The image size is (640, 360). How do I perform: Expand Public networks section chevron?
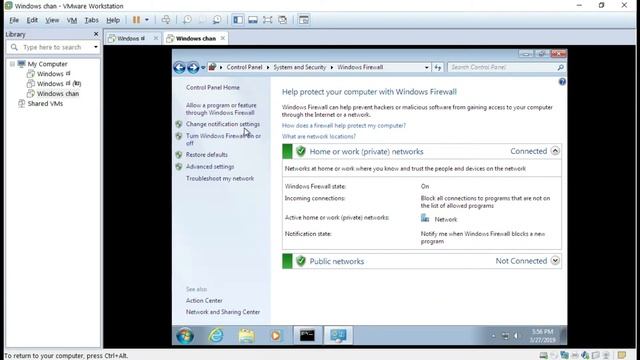[x=555, y=260]
